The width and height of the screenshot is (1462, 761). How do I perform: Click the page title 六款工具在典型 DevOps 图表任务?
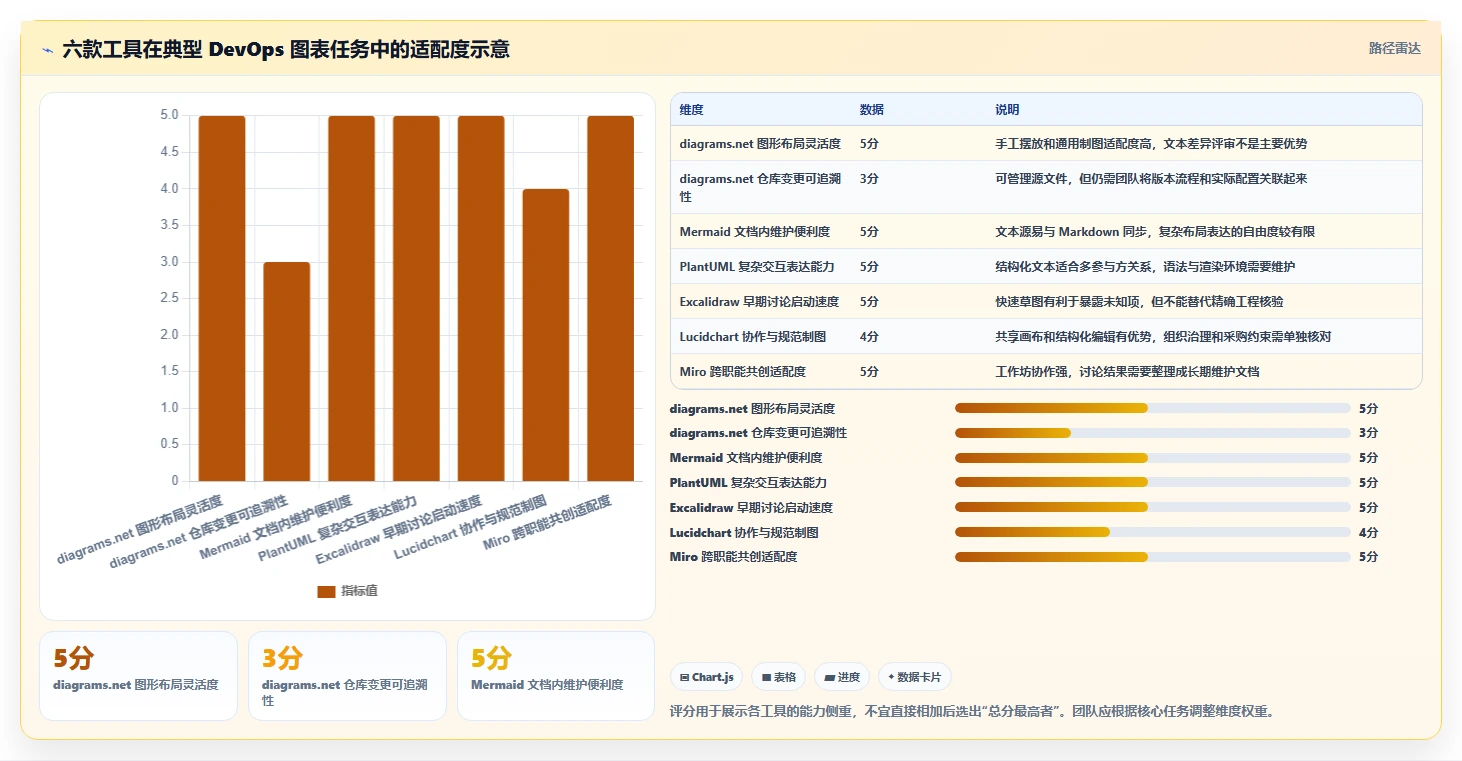click(286, 49)
